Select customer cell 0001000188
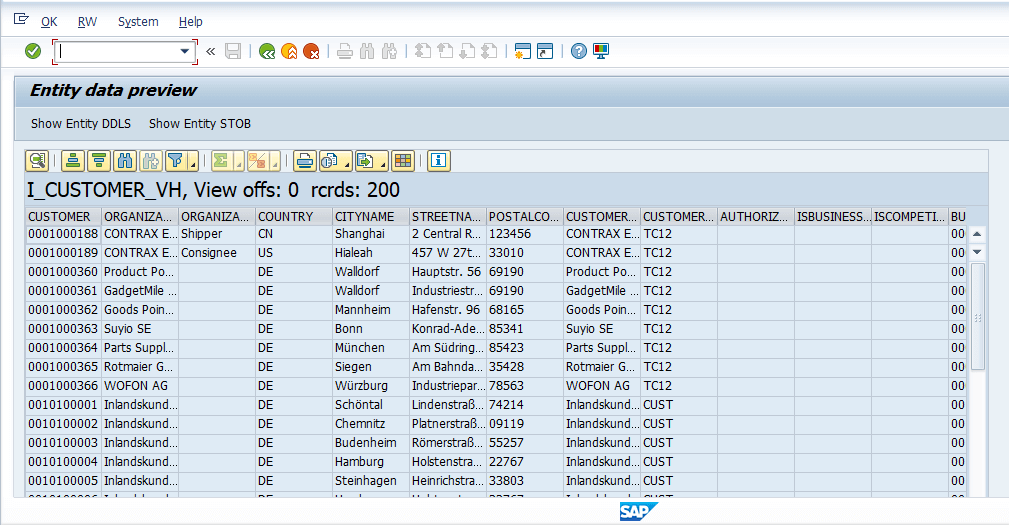 (63, 234)
